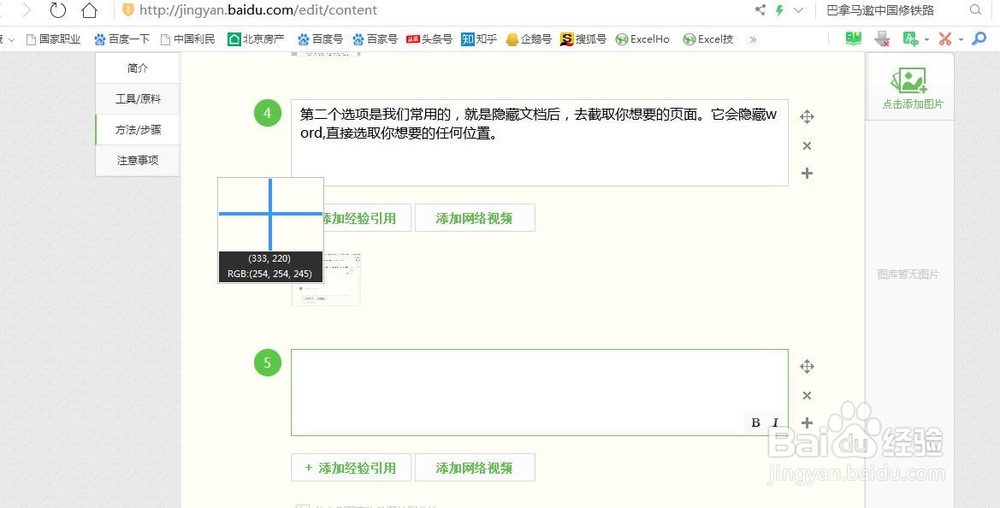Screen dimensions: 1000x508
Task: Click the blue magnifier toolbar icon
Action: tap(978, 39)
